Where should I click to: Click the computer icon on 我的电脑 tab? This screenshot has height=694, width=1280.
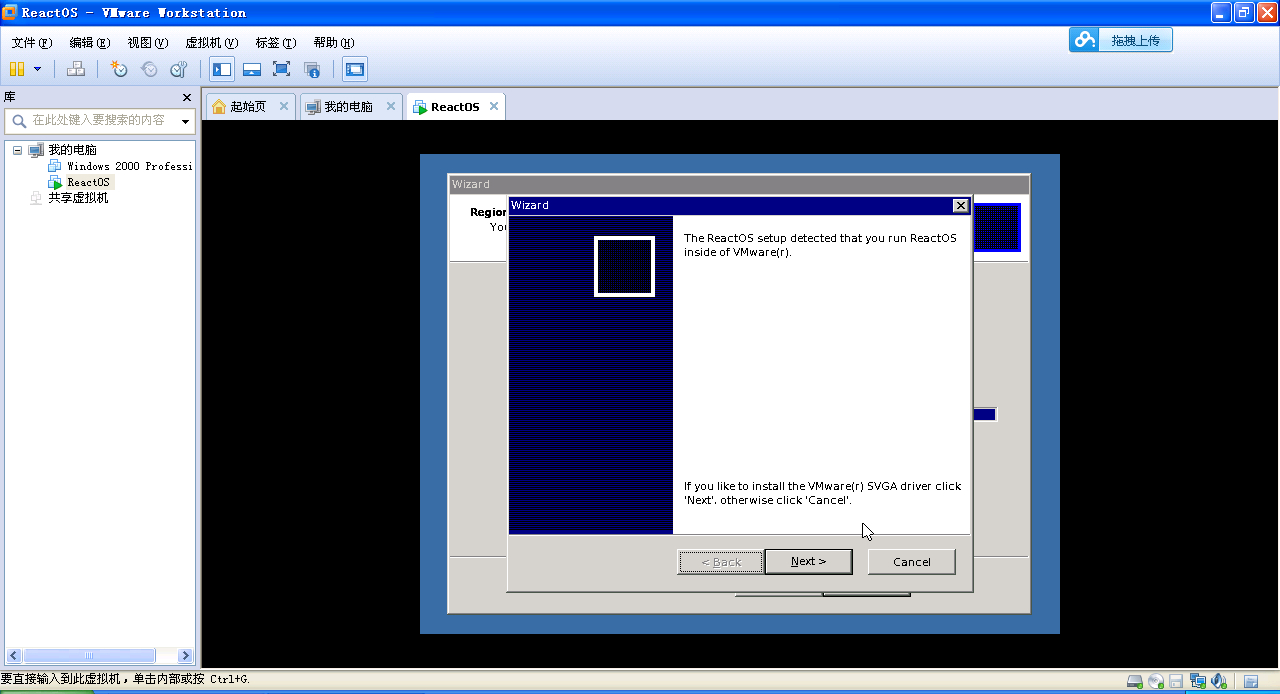(x=313, y=106)
